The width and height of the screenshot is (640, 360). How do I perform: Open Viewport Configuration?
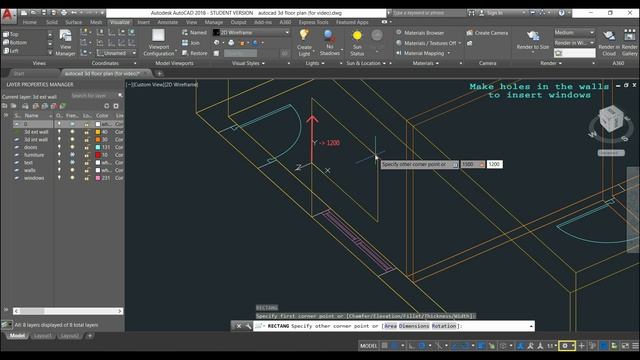[158, 42]
